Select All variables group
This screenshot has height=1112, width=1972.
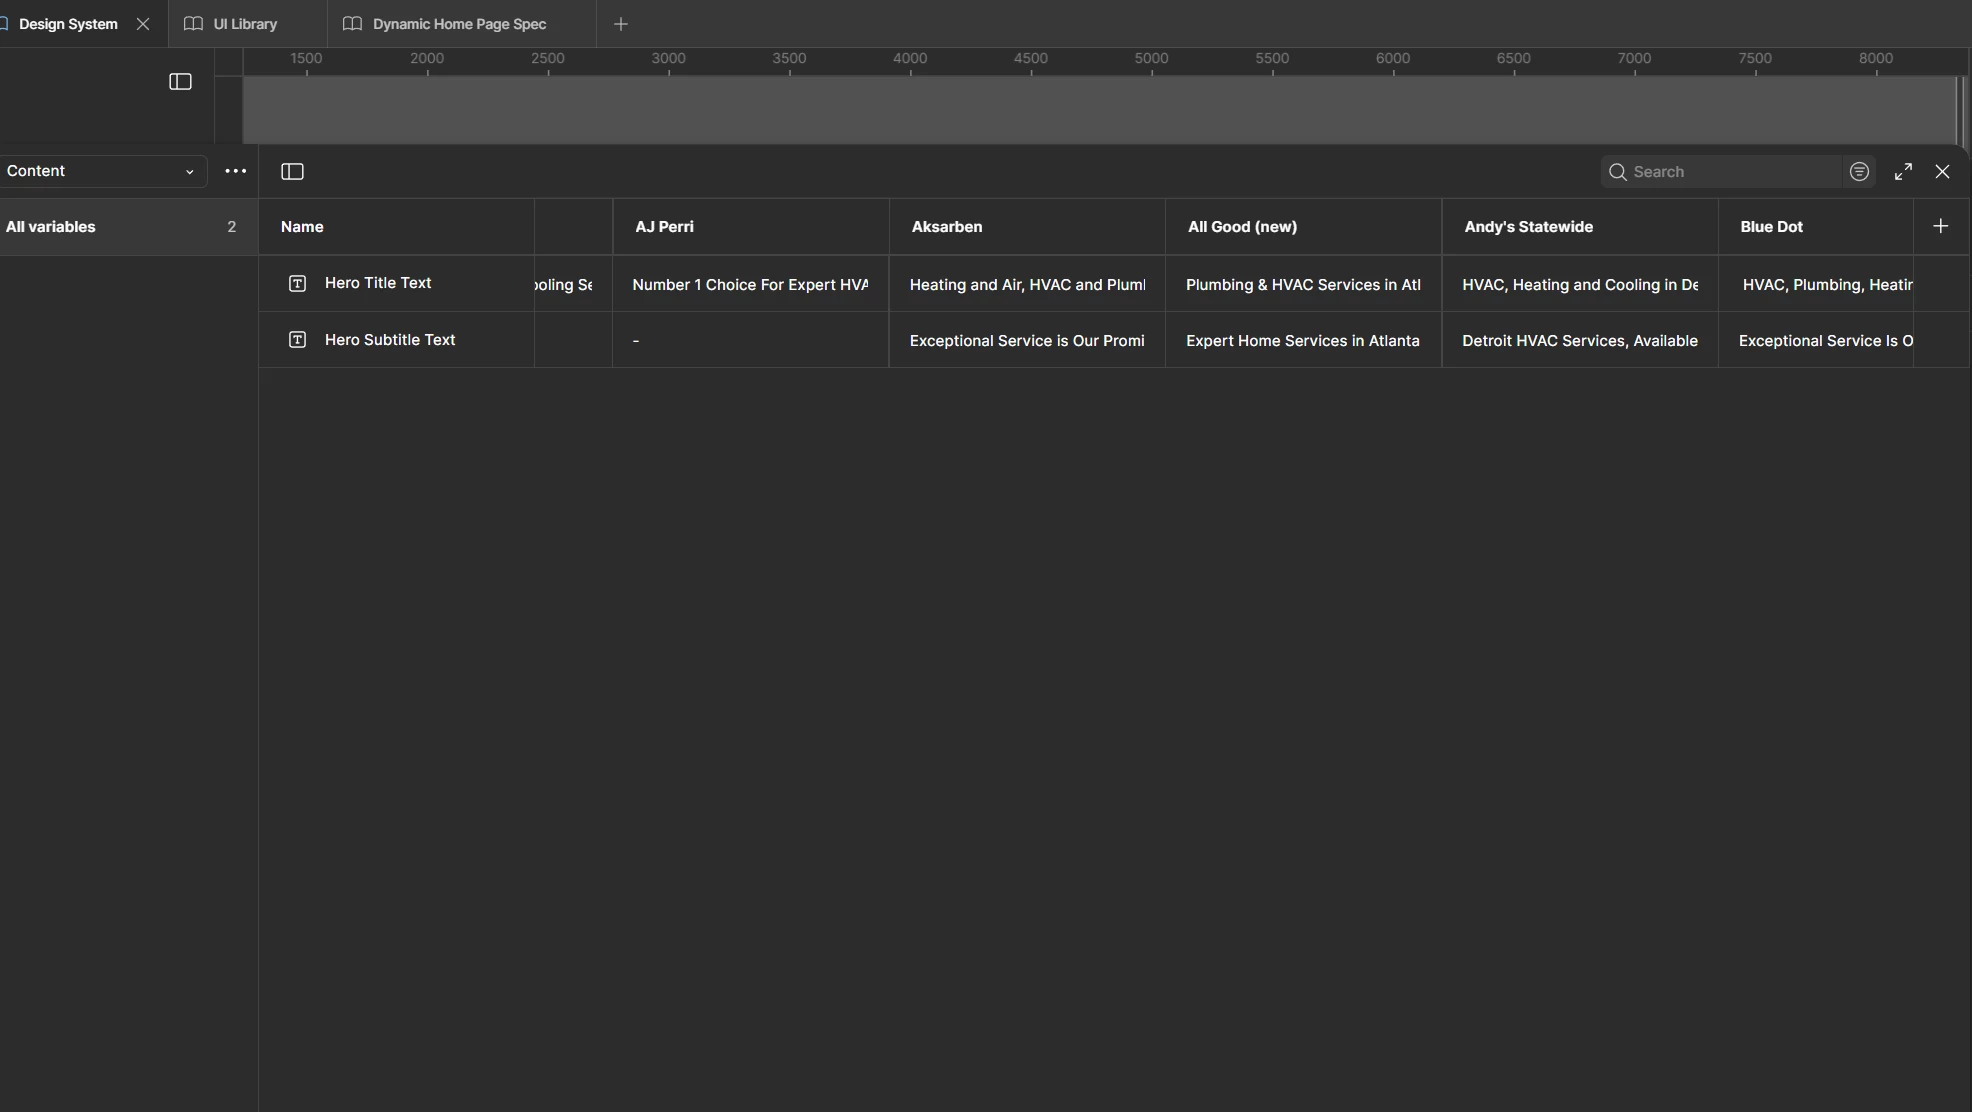click(128, 227)
